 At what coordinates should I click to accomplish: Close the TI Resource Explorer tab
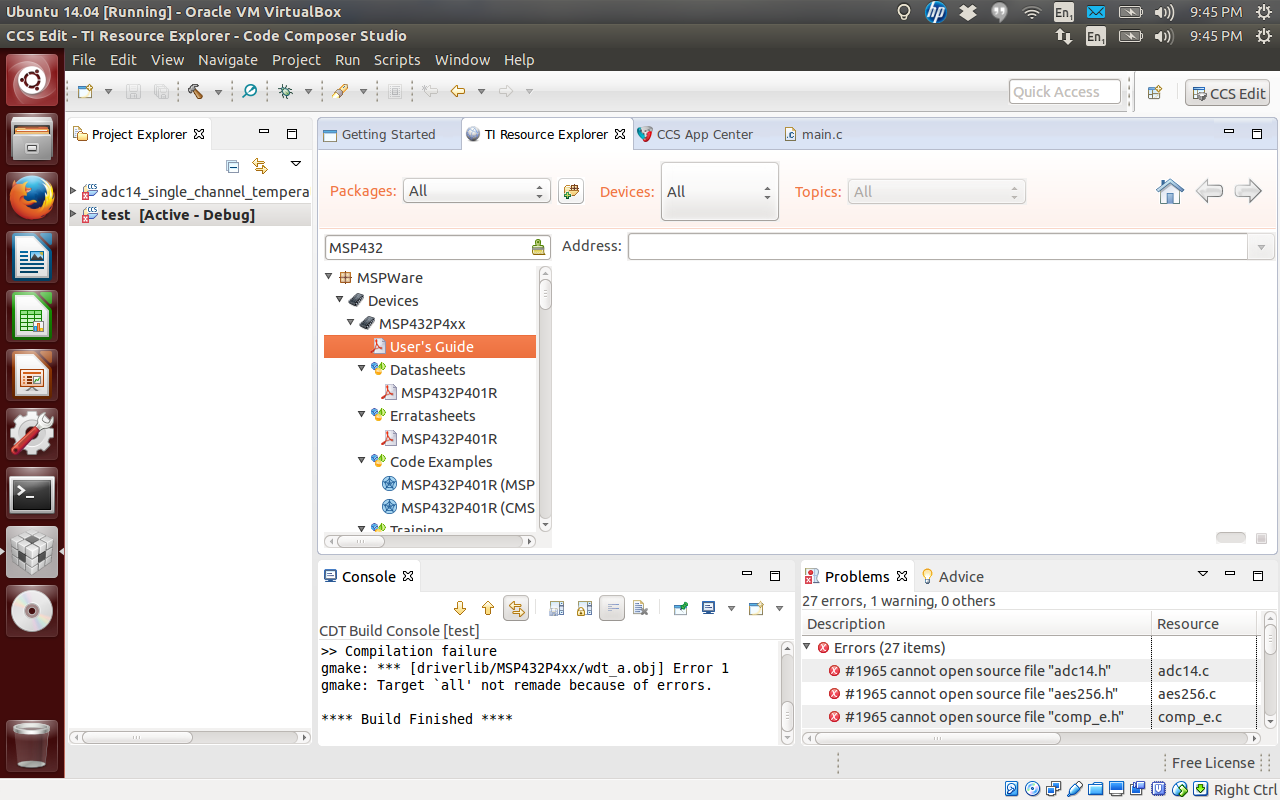(620, 134)
